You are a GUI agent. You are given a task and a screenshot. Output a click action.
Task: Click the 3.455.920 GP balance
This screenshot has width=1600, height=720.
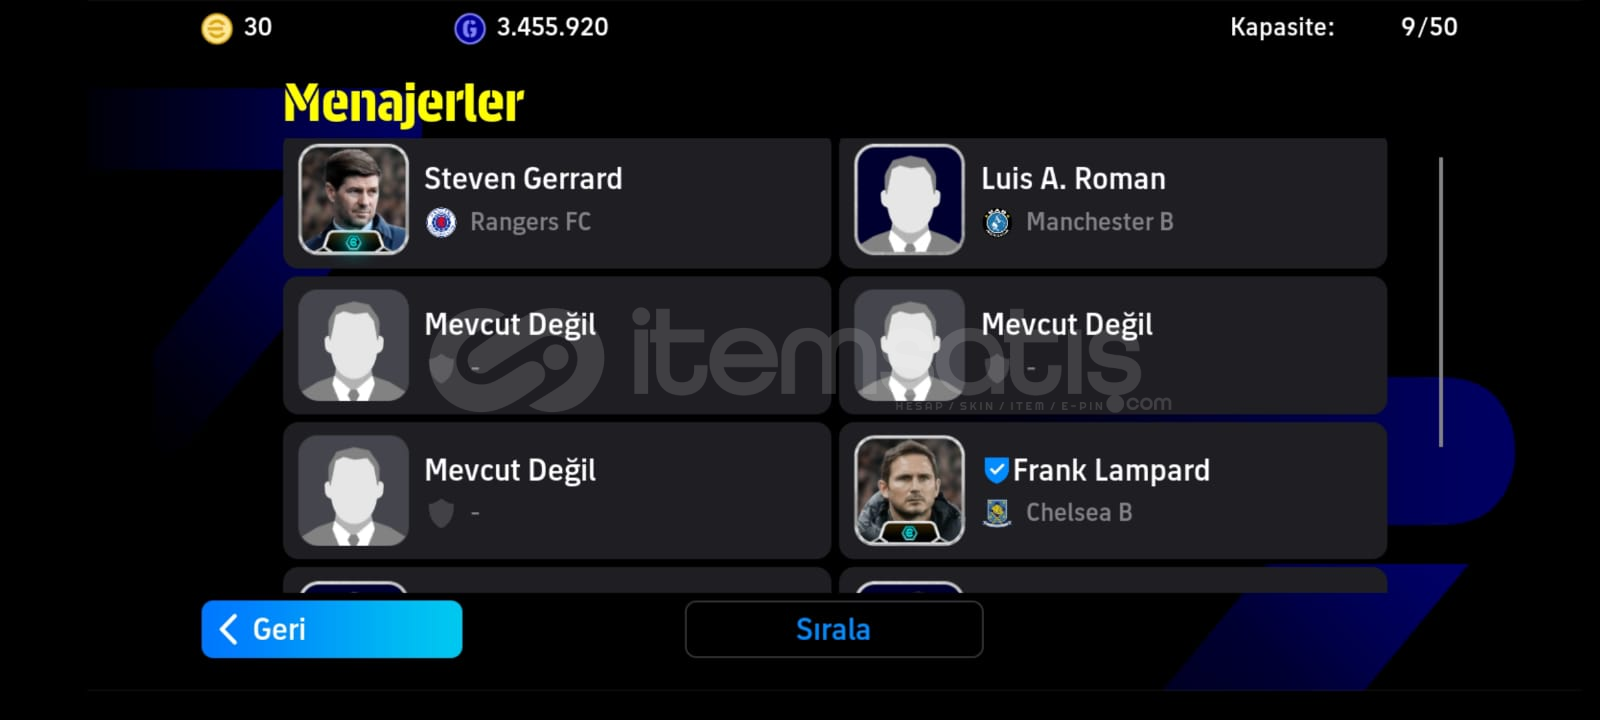click(552, 27)
